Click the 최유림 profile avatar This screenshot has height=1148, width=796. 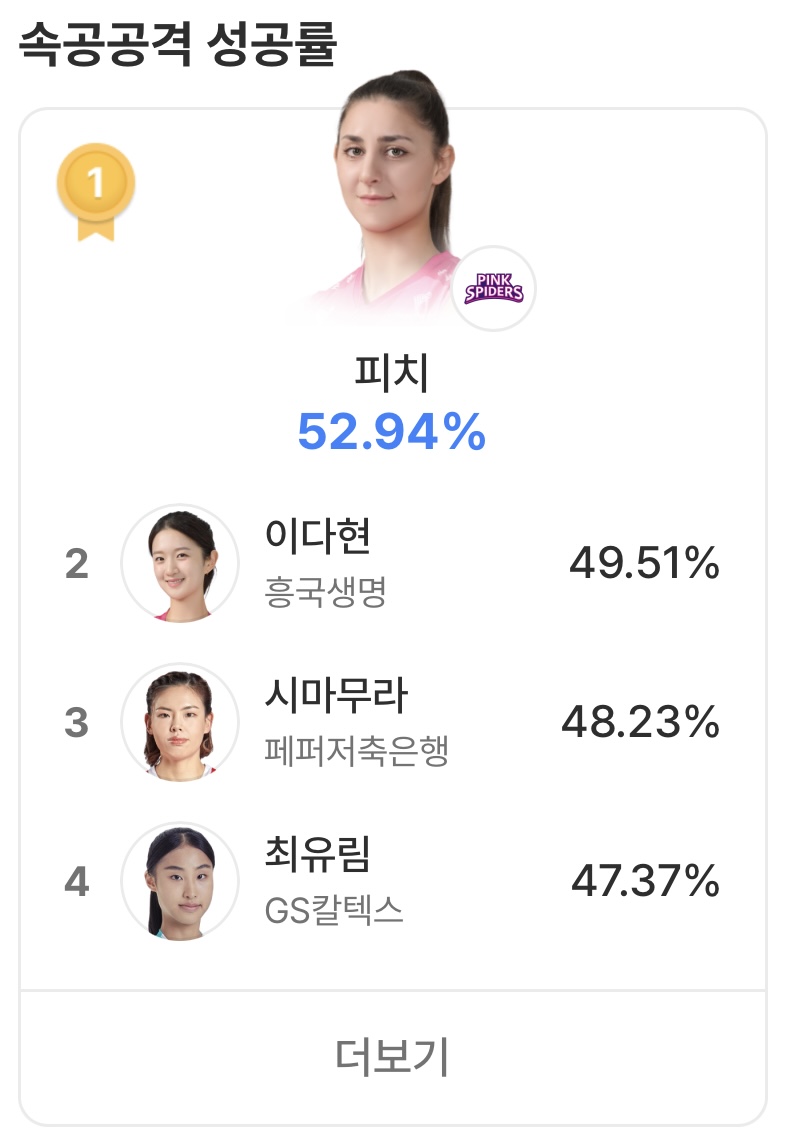pyautogui.click(x=180, y=882)
